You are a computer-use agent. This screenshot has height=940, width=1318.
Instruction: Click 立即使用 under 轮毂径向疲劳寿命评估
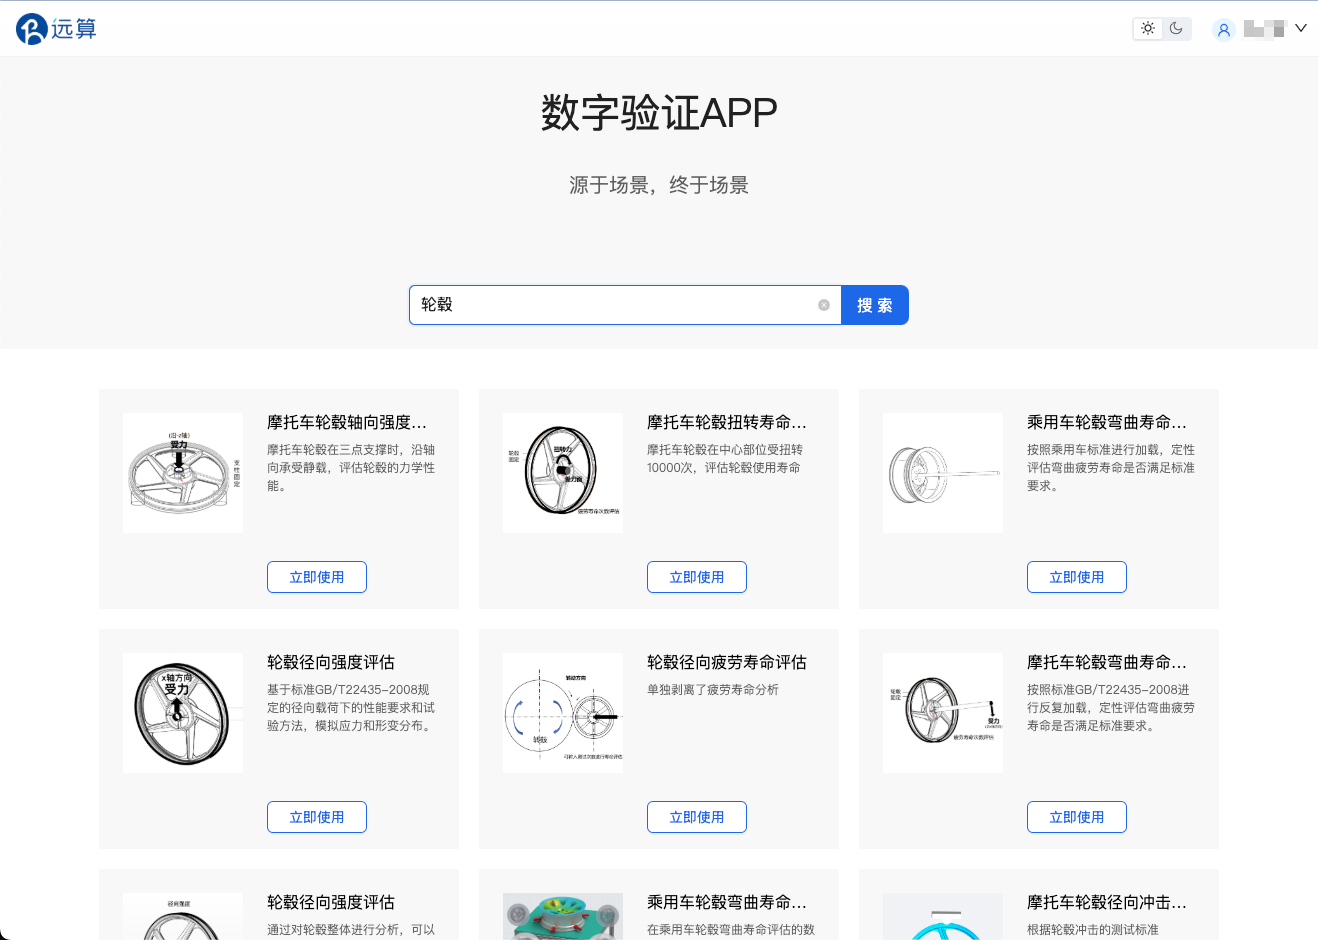697,817
